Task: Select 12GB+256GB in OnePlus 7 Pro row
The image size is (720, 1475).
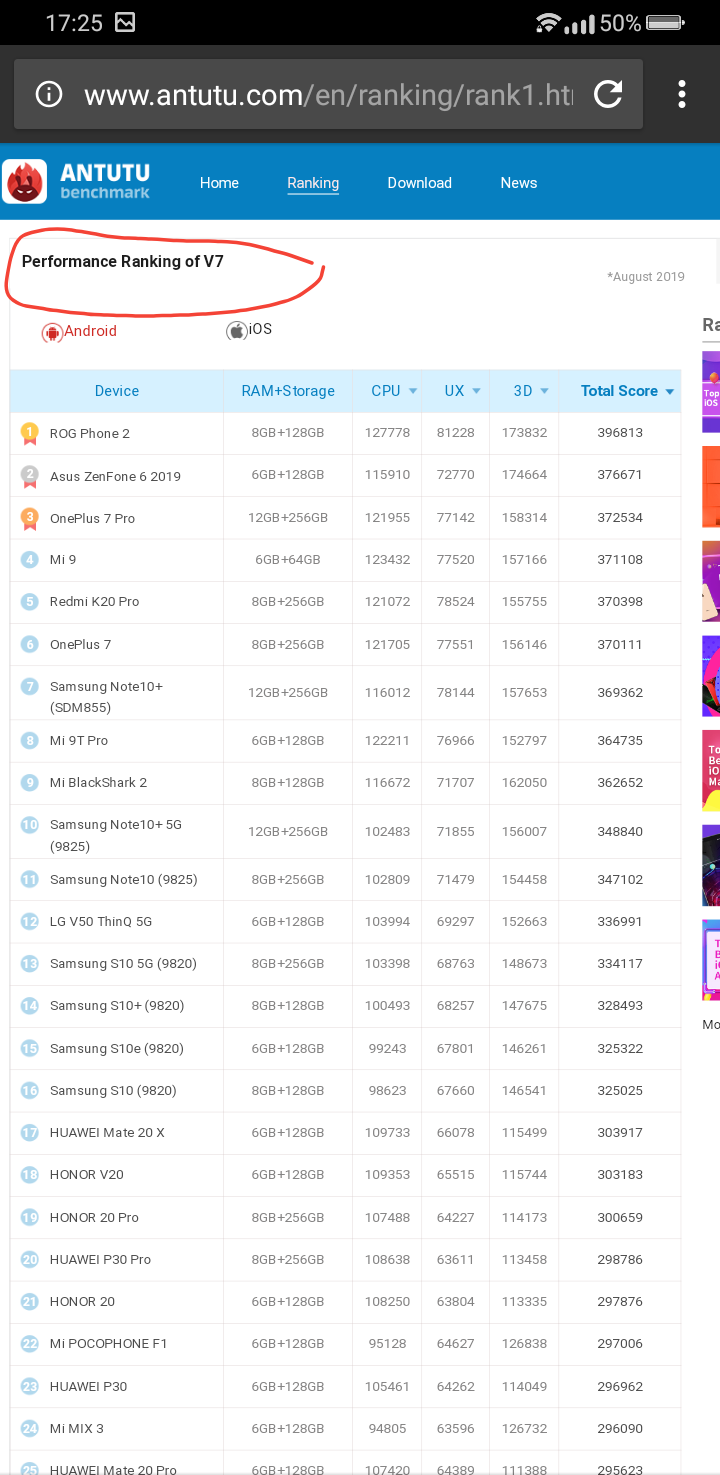Action: tap(288, 518)
